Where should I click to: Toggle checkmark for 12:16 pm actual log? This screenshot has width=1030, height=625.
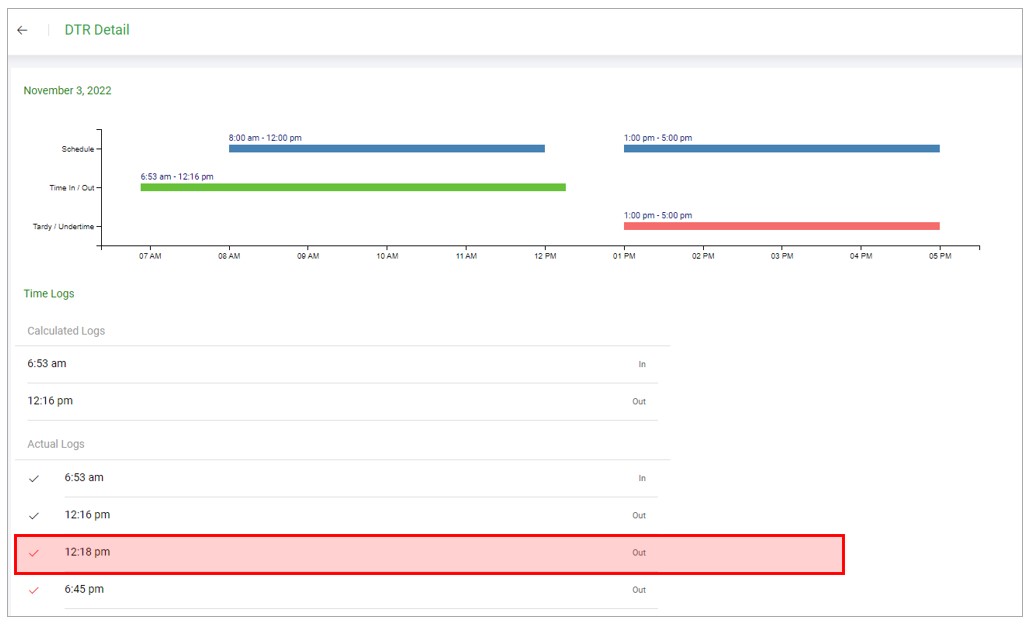coord(34,516)
